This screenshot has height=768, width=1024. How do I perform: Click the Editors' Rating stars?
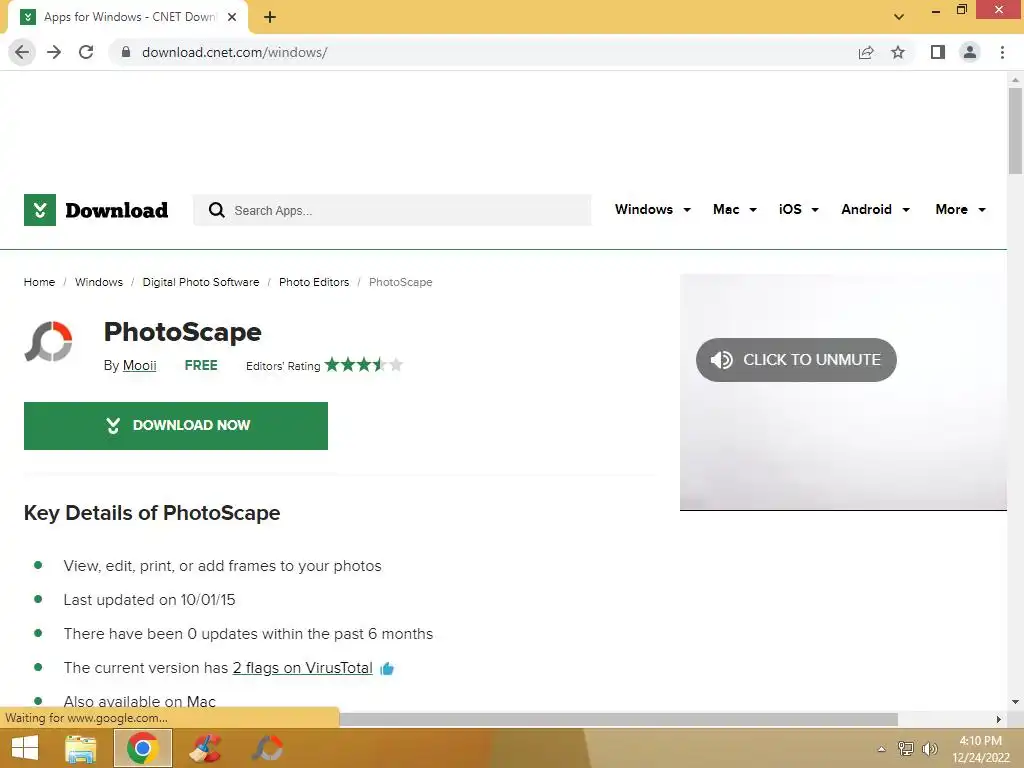tap(364, 364)
